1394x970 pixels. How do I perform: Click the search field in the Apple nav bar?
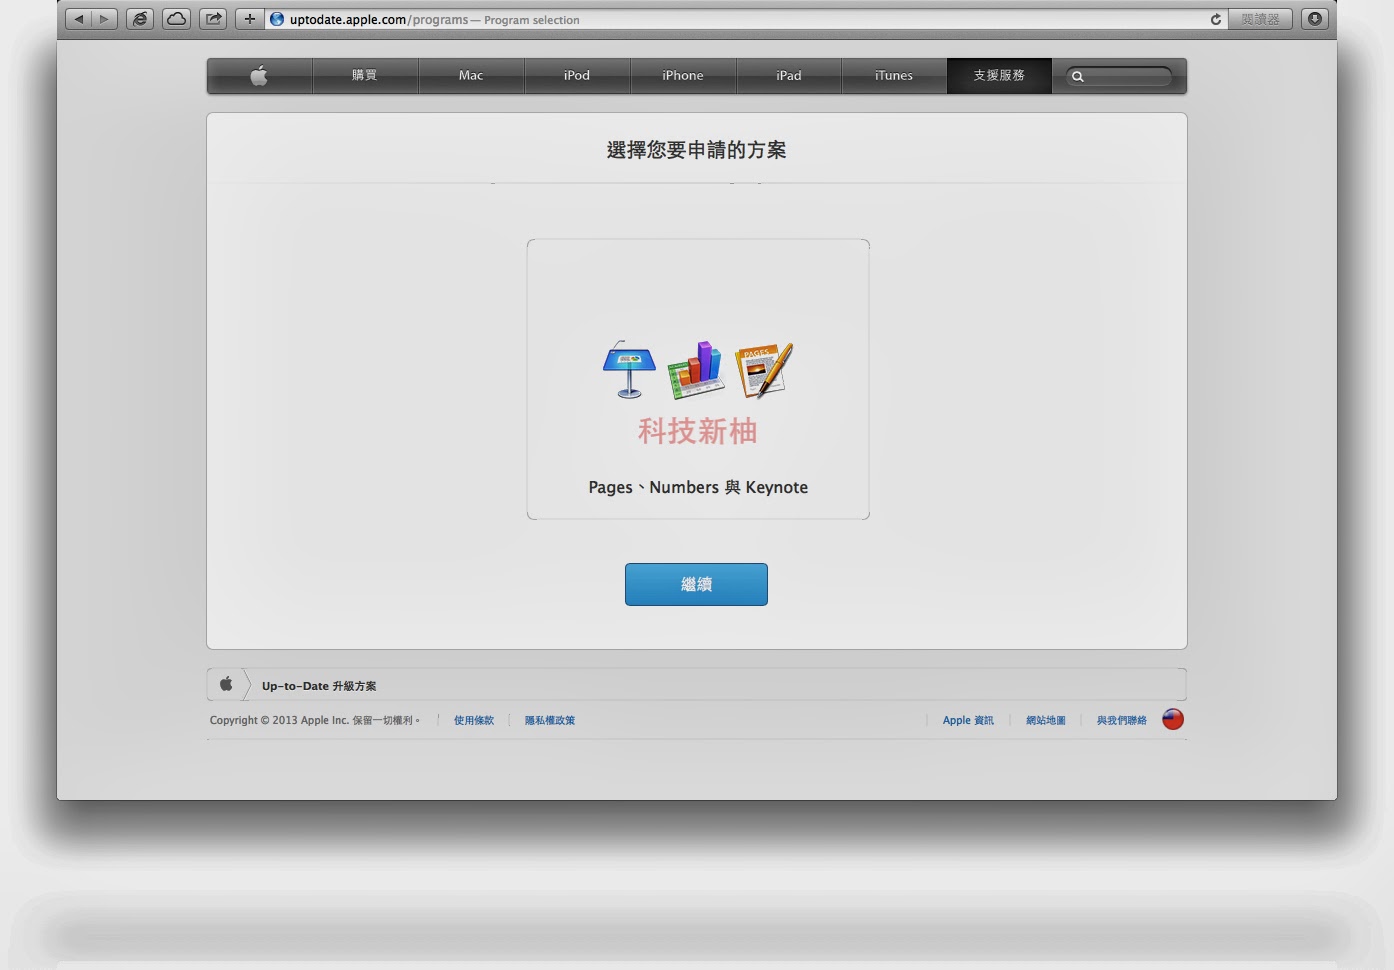(x=1119, y=76)
